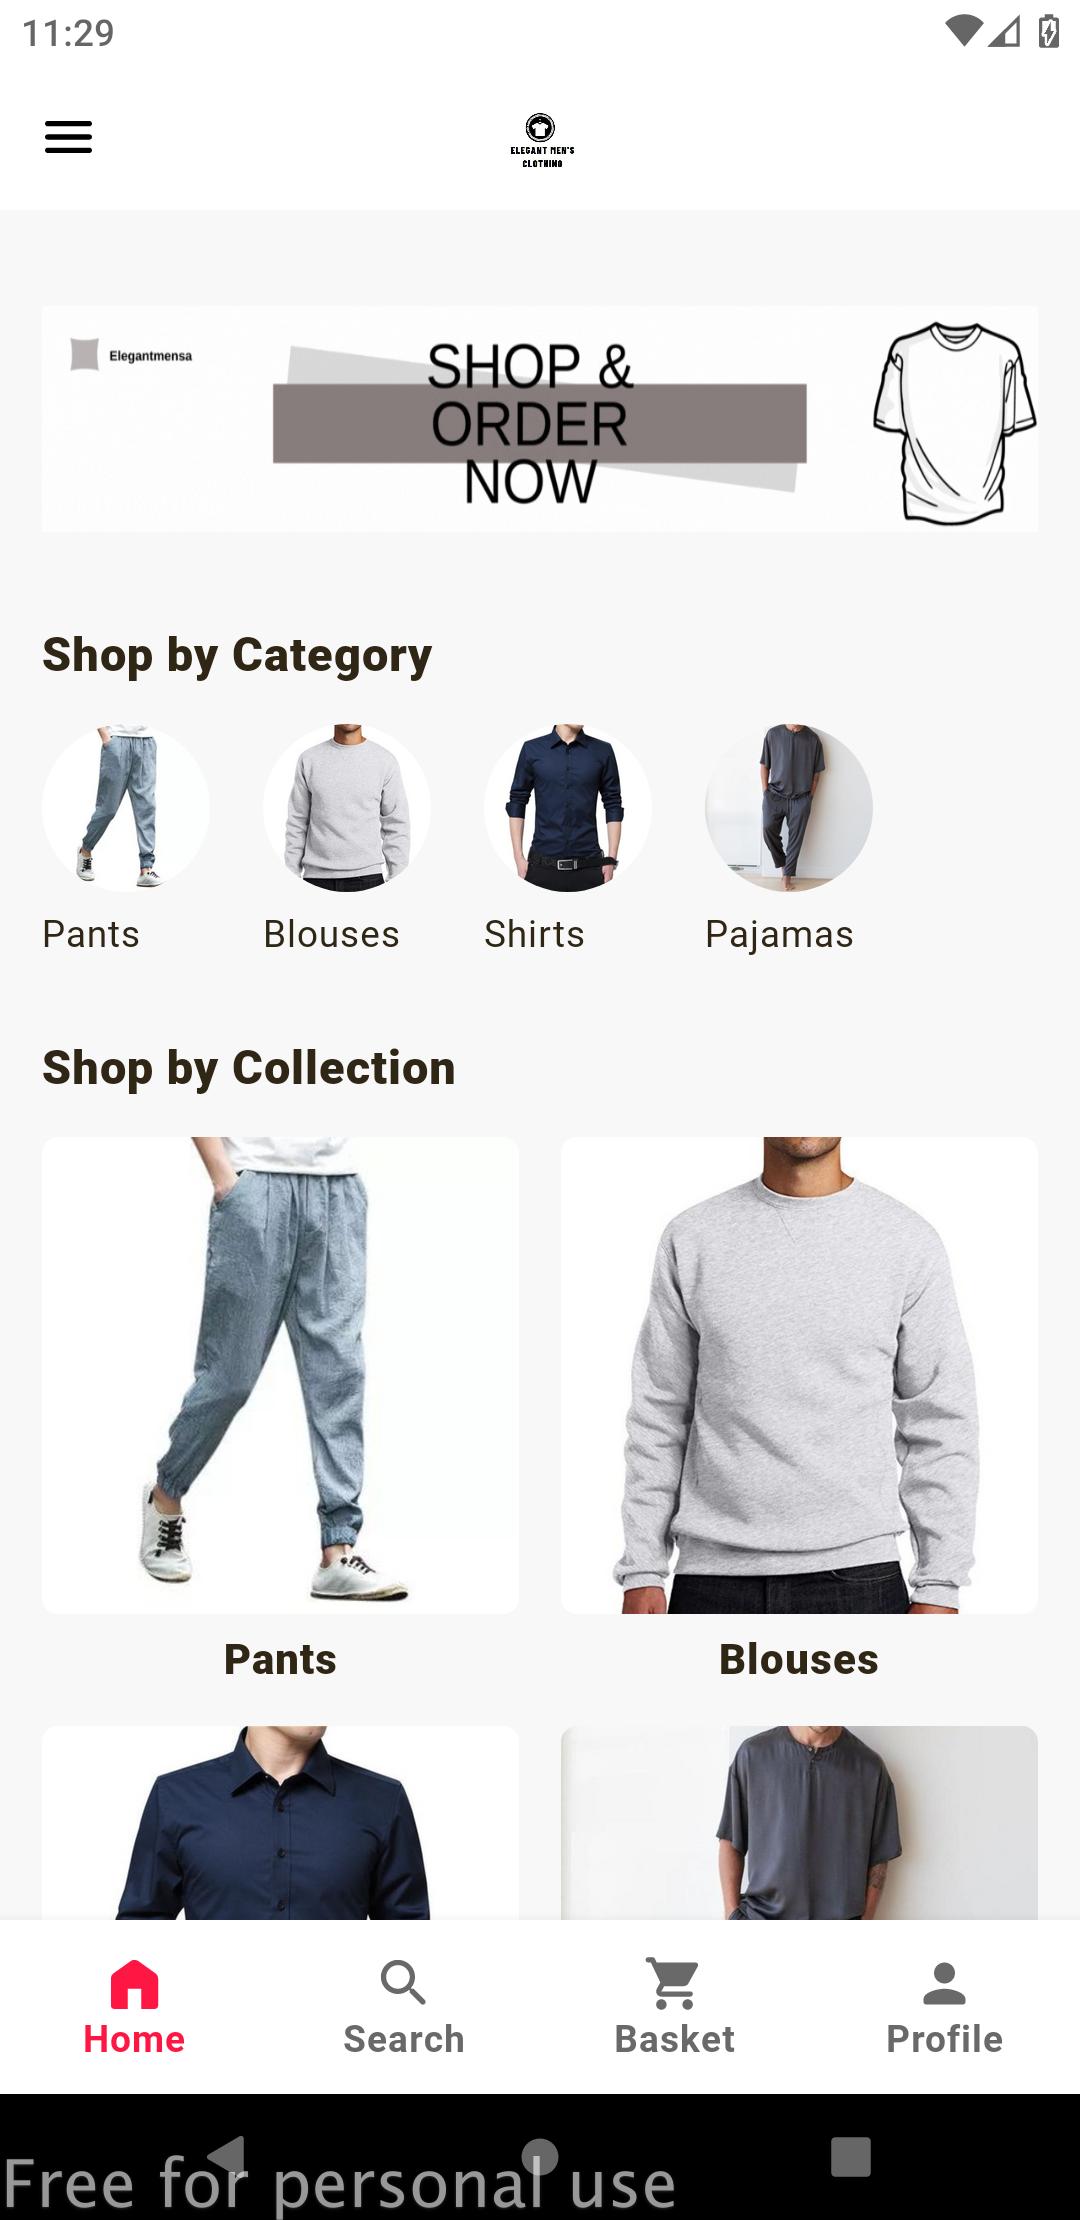1080x2220 pixels.
Task: Open the gray pajama collection card
Action: point(799,1822)
